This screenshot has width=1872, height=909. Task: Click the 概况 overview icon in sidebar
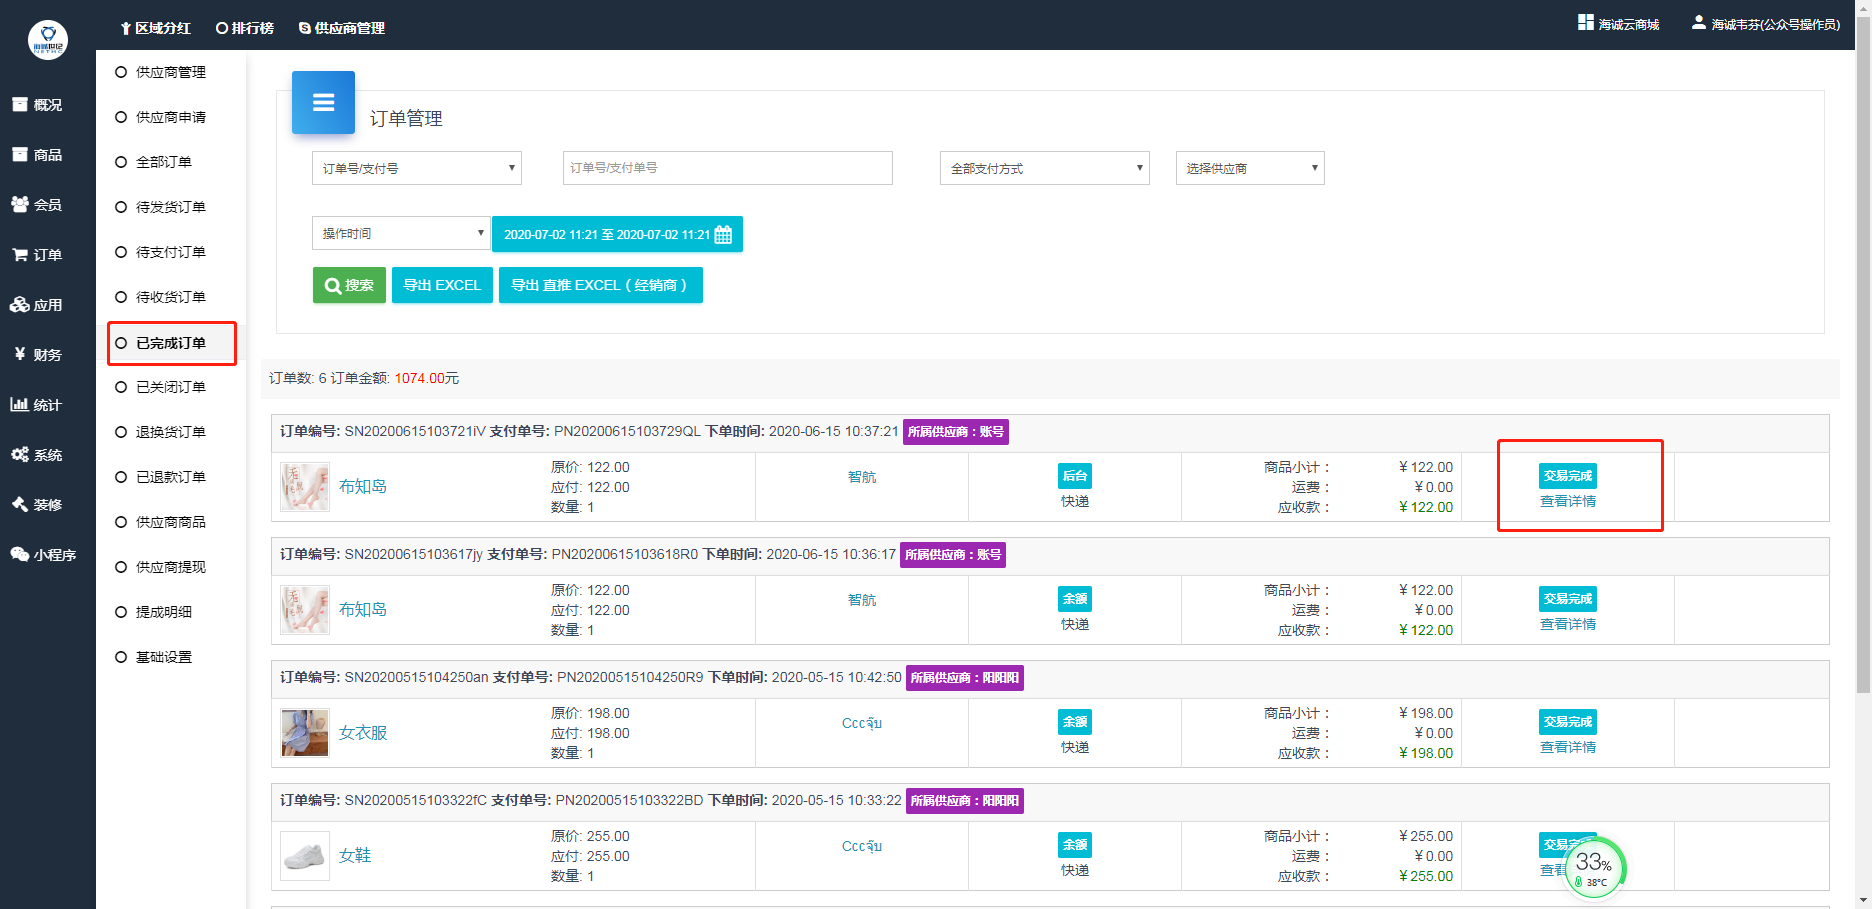pyautogui.click(x=20, y=105)
